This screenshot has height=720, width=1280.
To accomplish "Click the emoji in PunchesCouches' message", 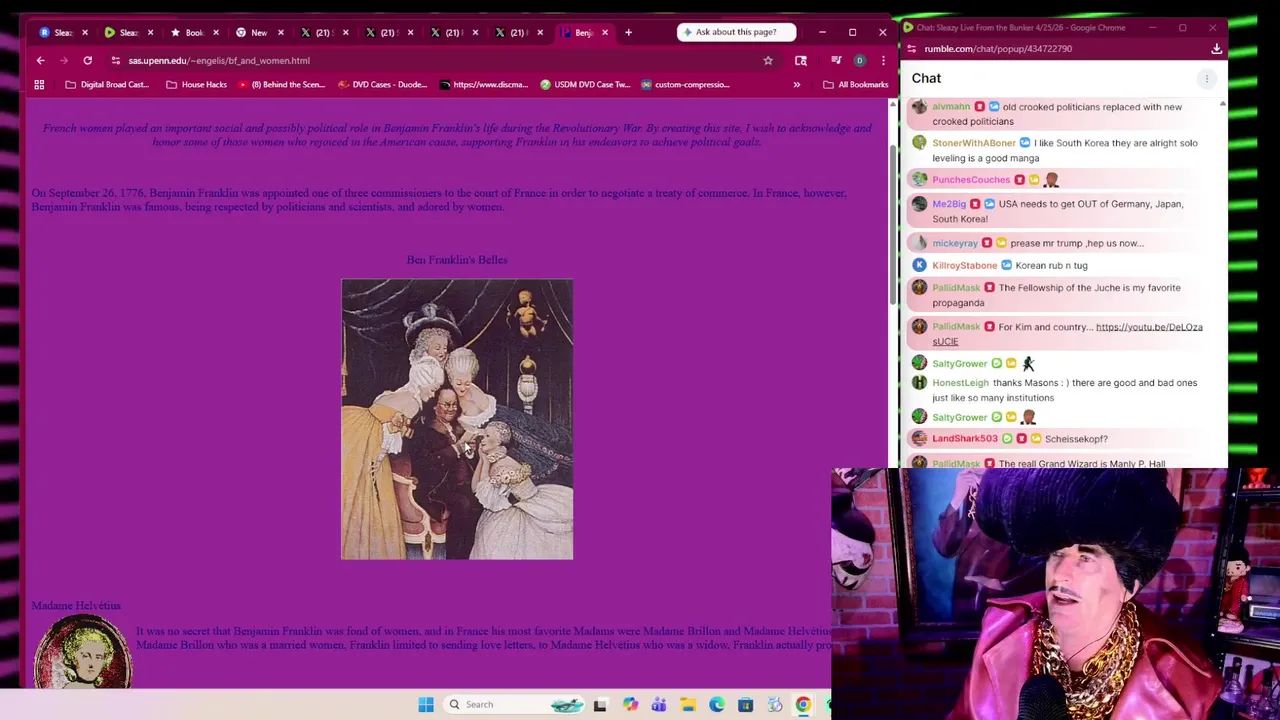I will [1051, 180].
